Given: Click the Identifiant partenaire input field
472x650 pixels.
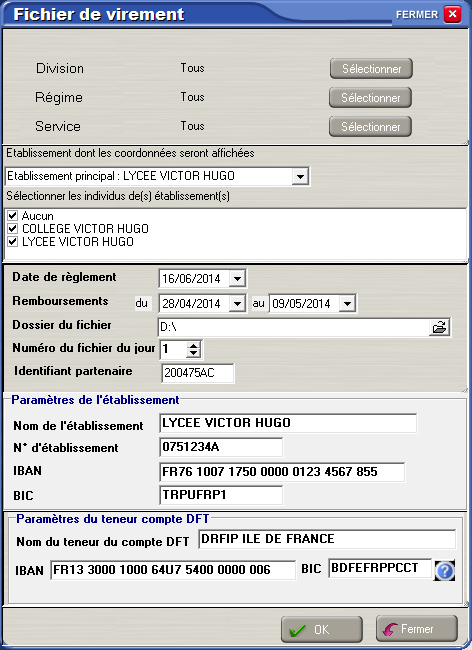Looking at the screenshot, I should 198,373.
